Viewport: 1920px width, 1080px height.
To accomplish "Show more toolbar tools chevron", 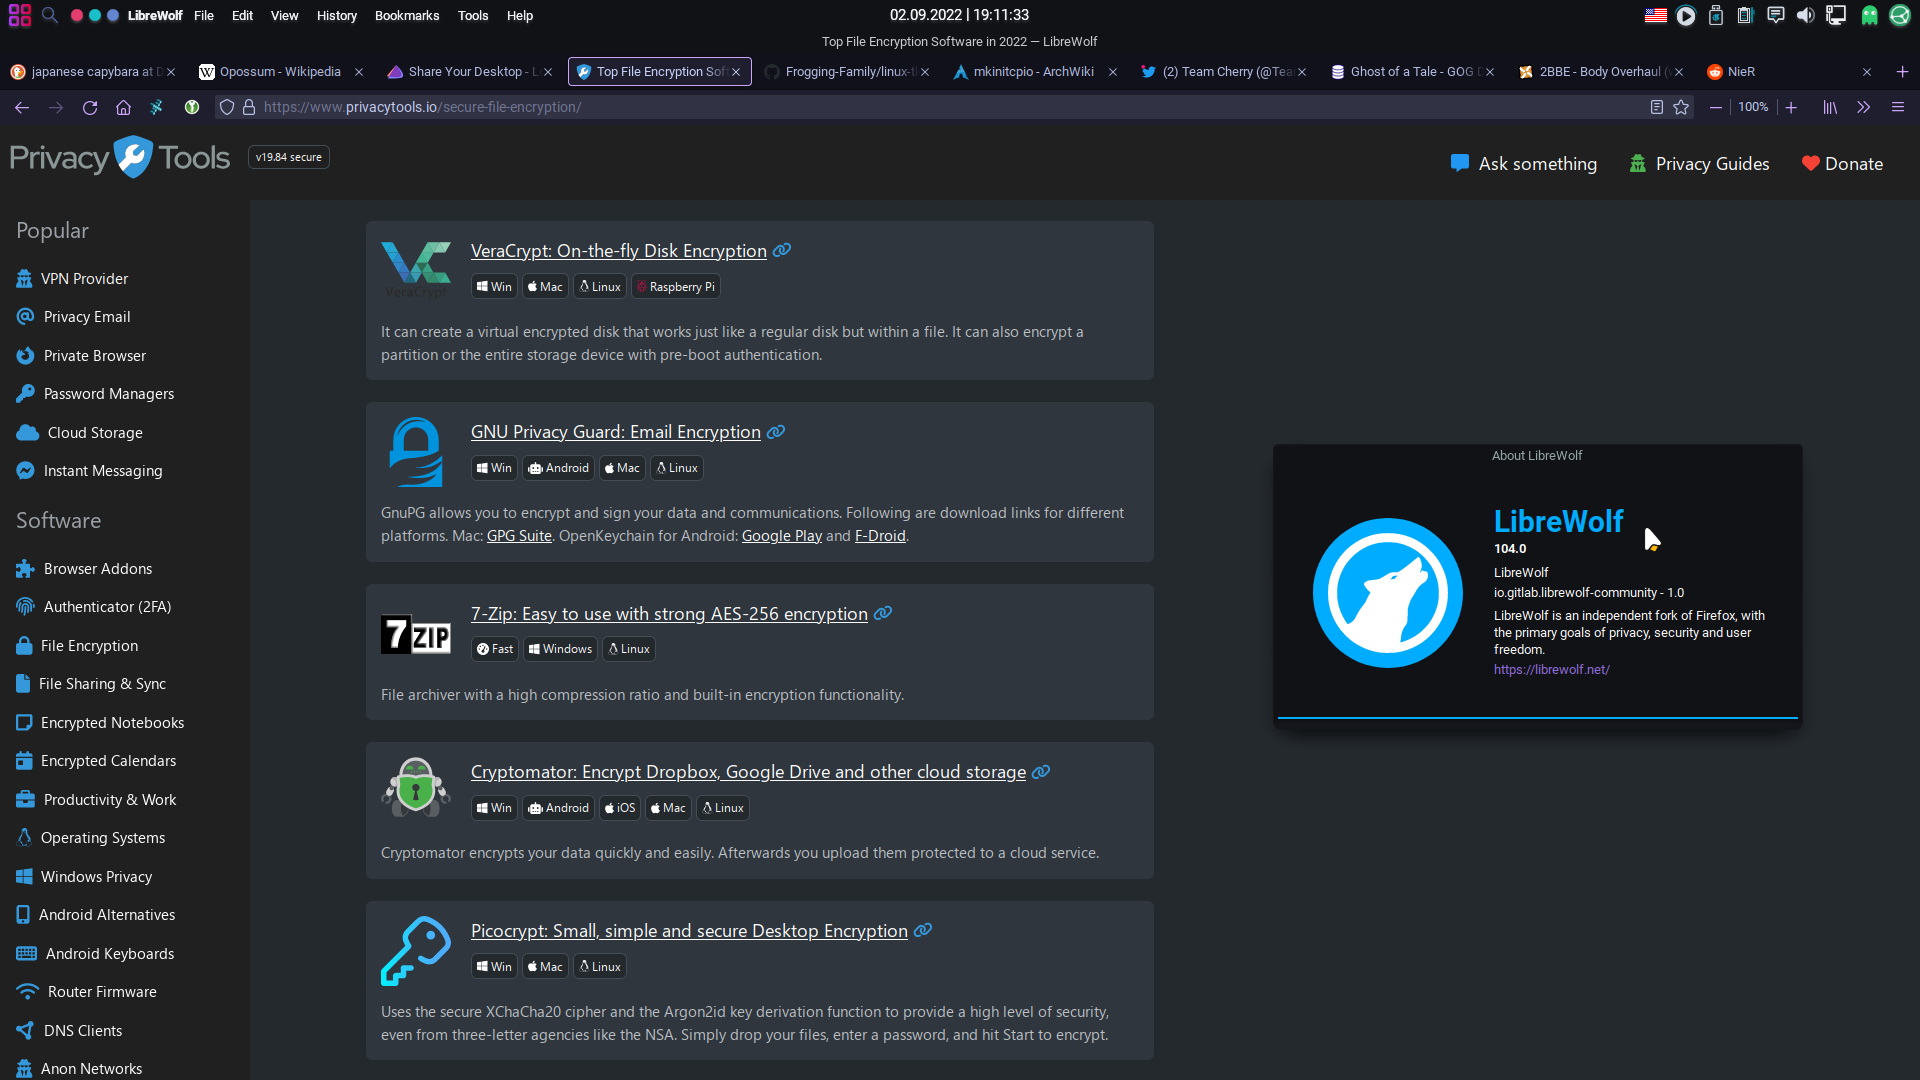I will tap(1864, 107).
